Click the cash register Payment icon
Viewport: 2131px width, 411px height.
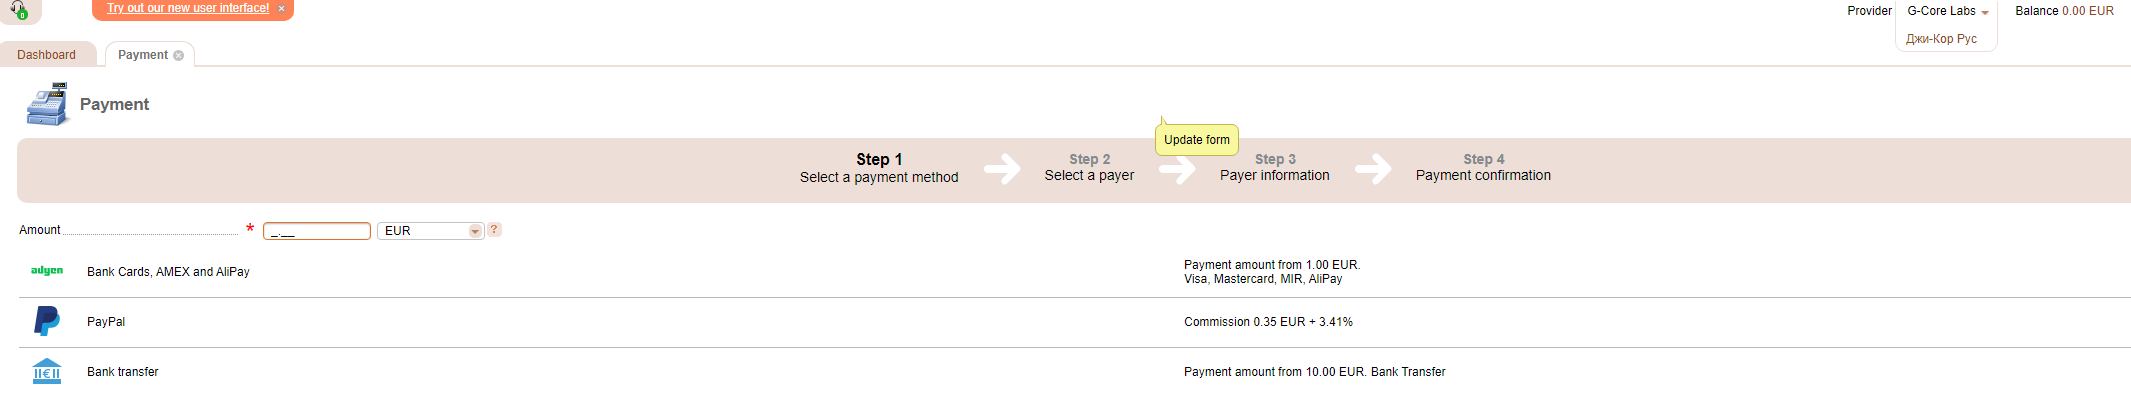pyautogui.click(x=47, y=104)
